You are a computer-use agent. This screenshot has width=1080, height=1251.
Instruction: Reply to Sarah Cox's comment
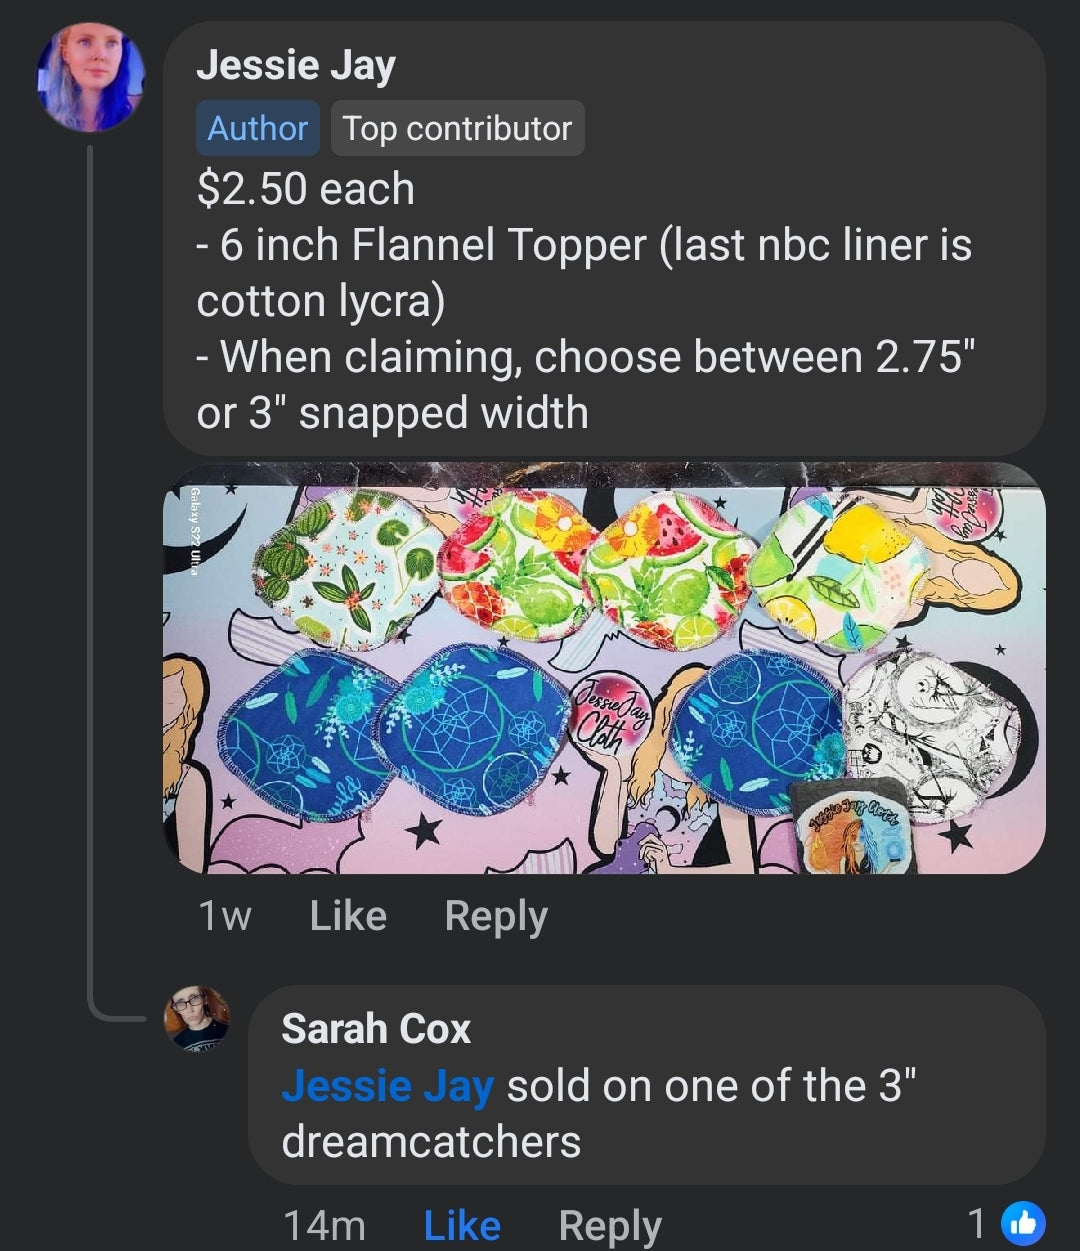pyautogui.click(x=609, y=1225)
